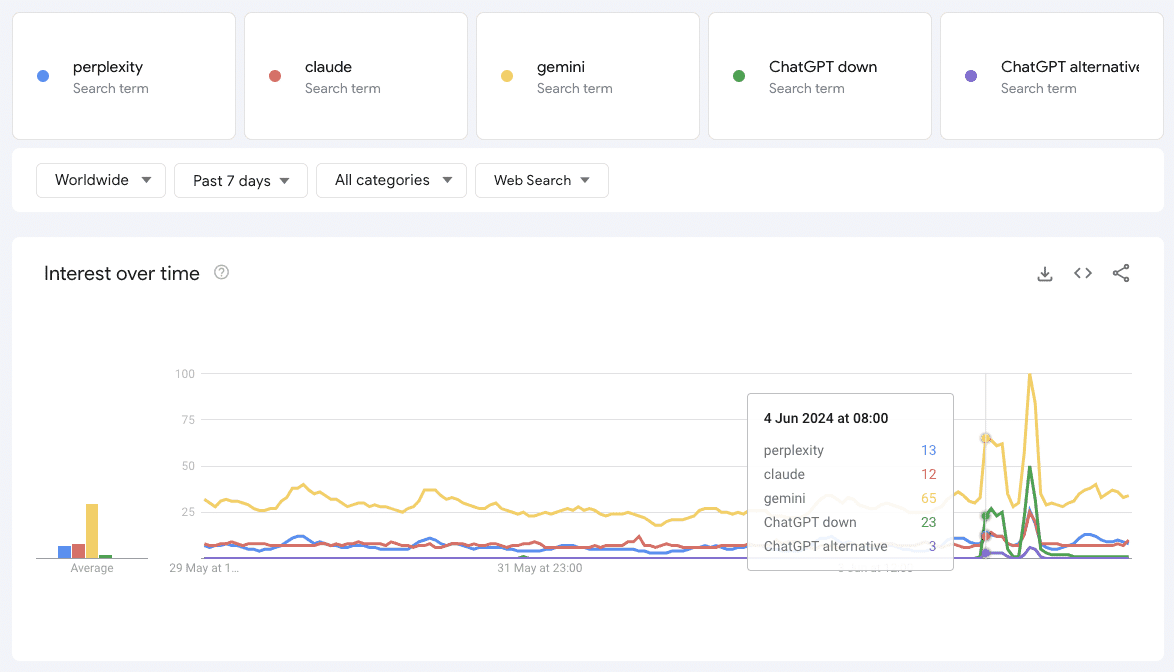The image size is (1174, 672).
Task: Open the embed code icon
Action: pos(1083,274)
